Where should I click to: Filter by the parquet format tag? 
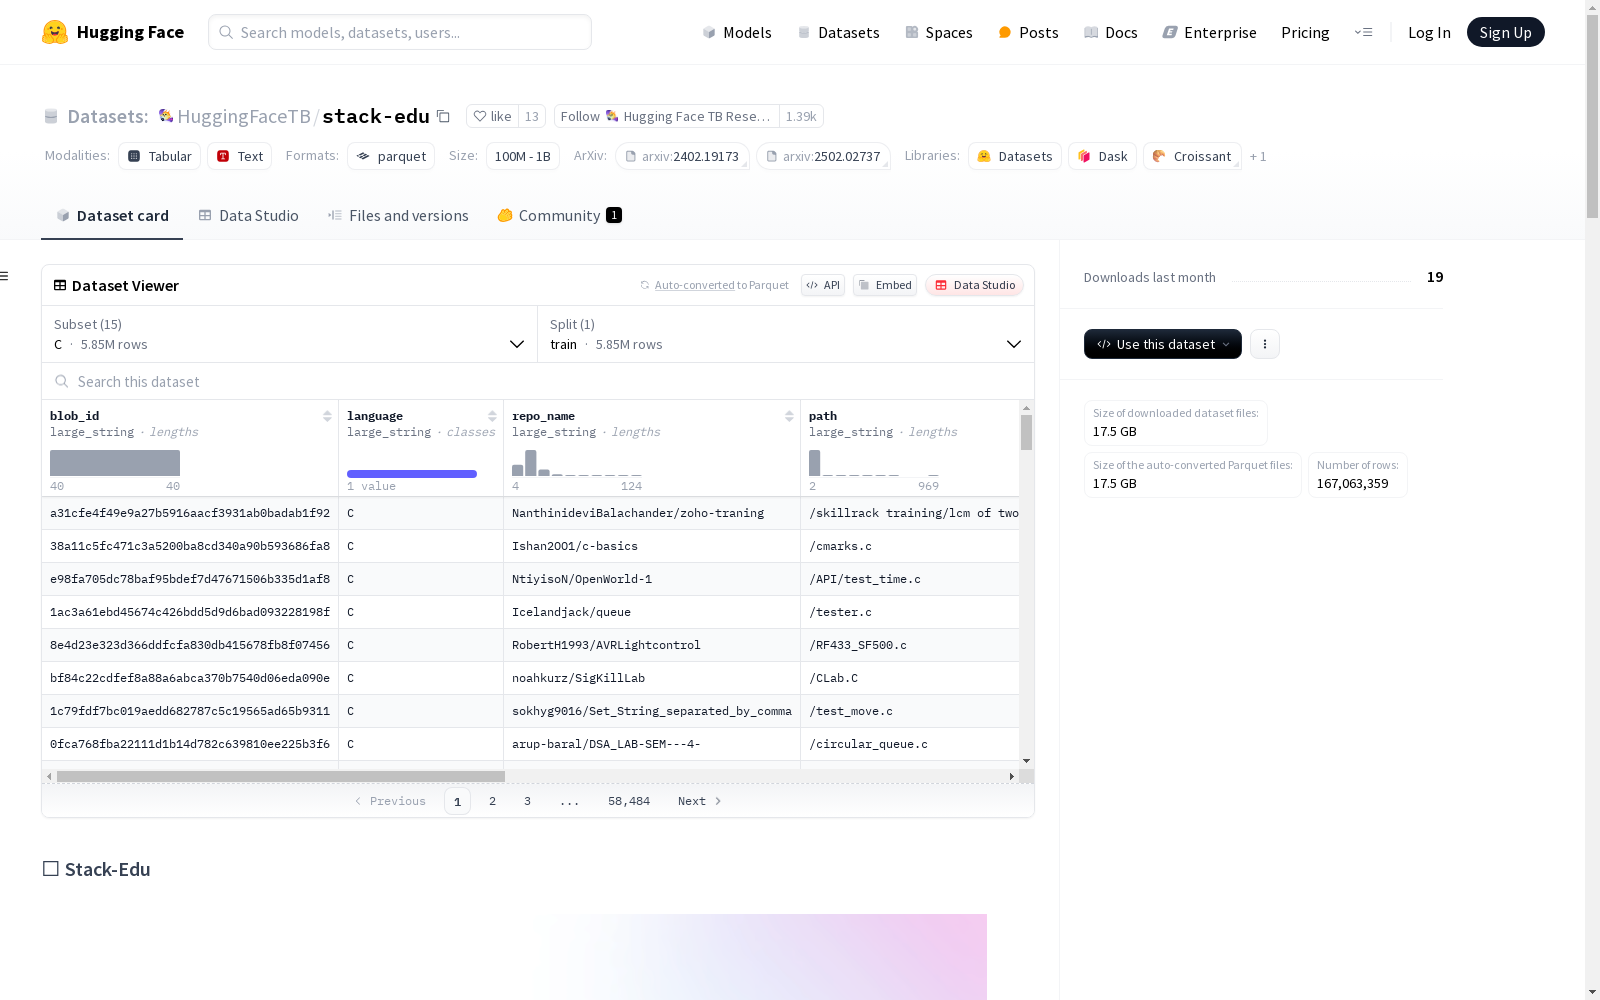tap(391, 156)
